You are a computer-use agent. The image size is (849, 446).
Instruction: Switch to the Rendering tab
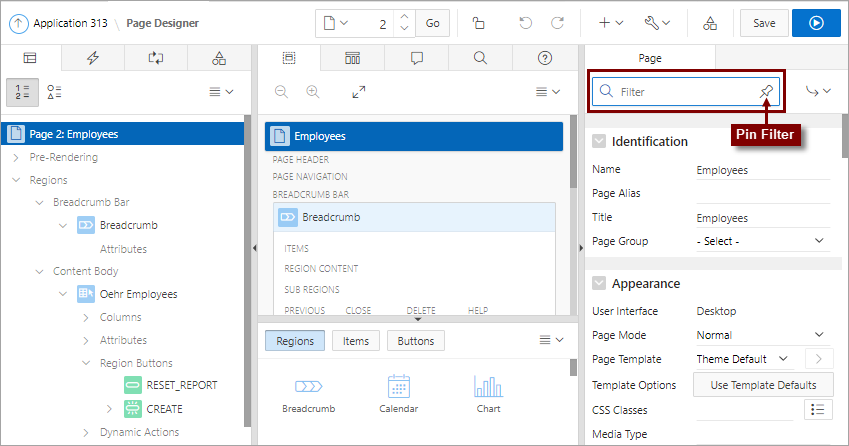[x=30, y=58]
